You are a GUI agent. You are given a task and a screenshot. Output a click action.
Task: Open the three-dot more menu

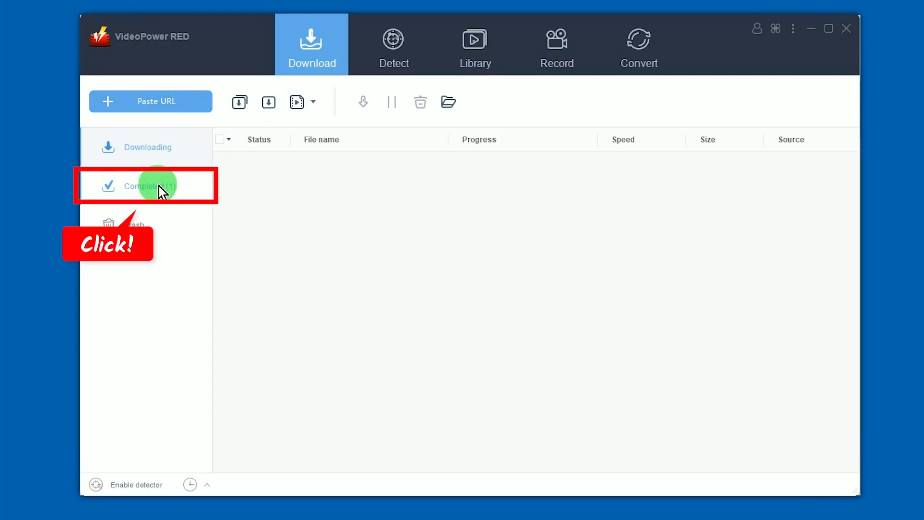tap(793, 28)
